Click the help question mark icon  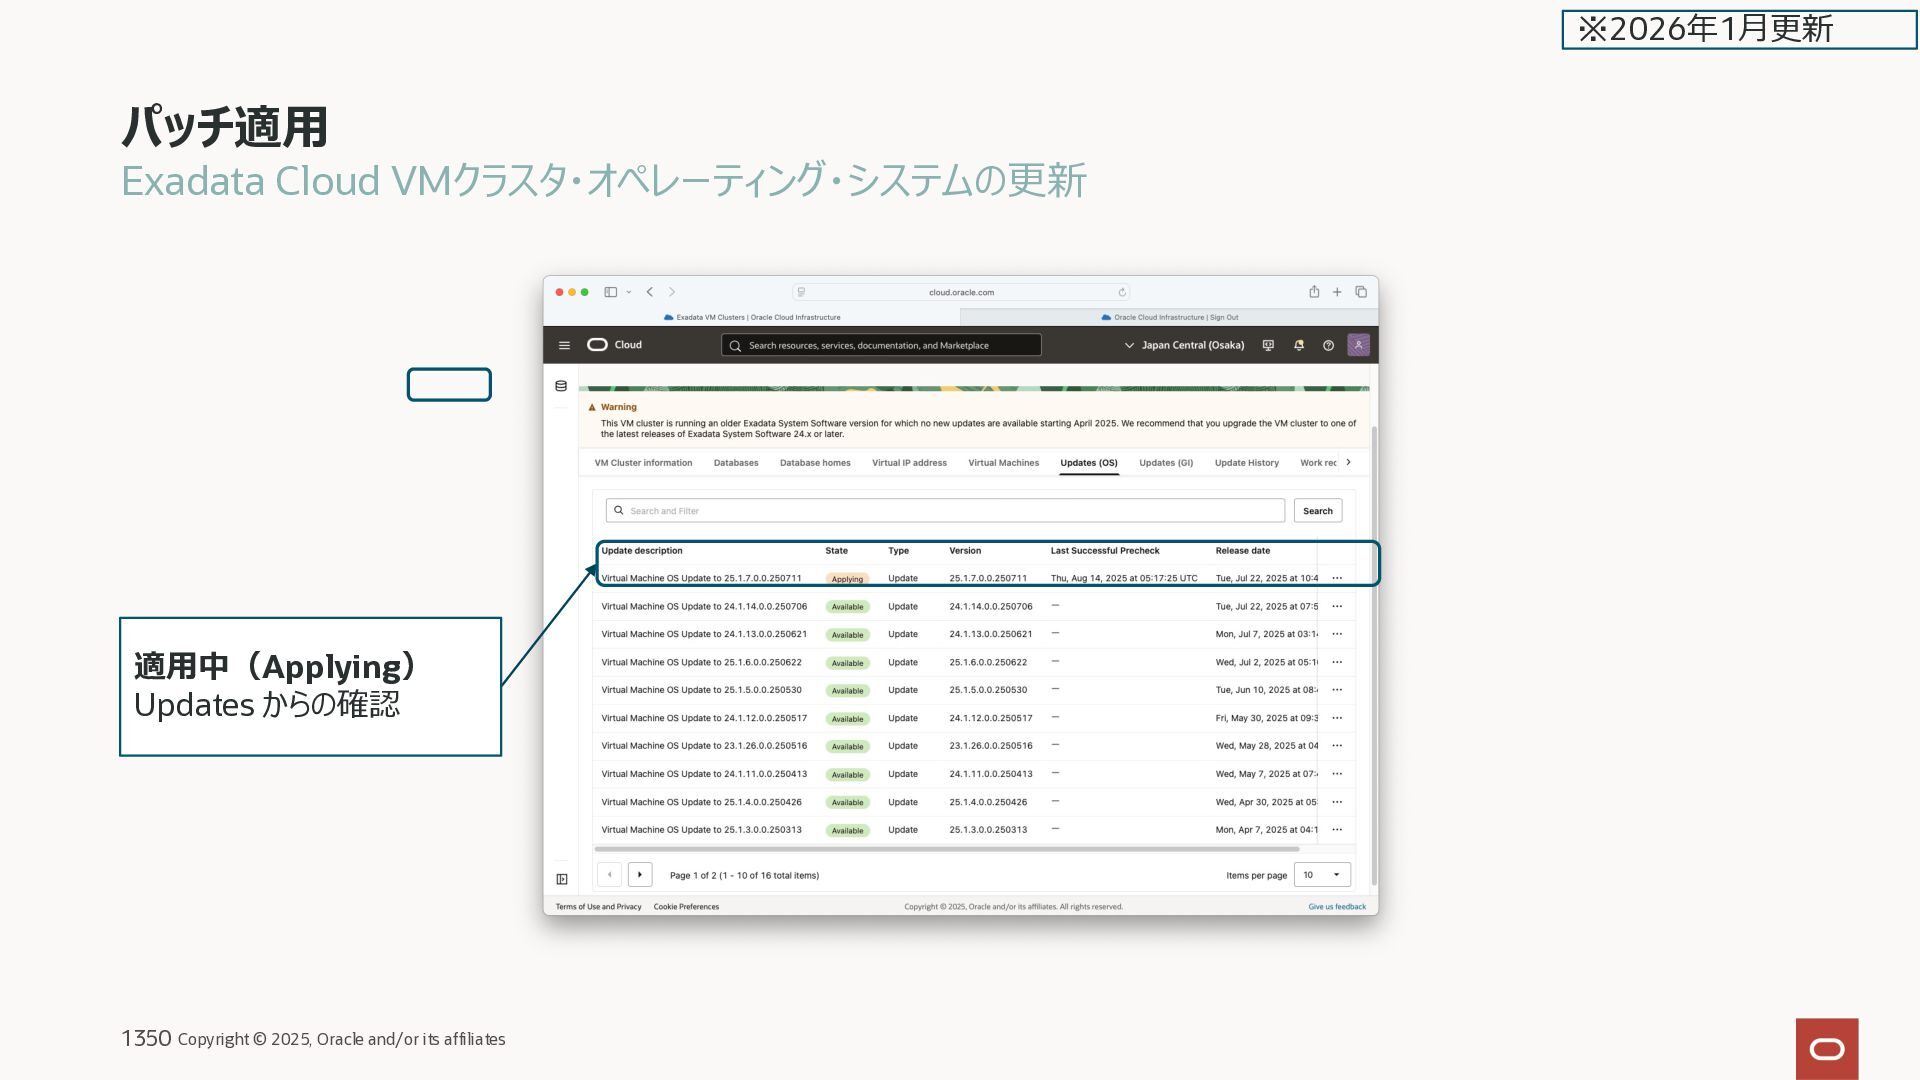(1328, 345)
